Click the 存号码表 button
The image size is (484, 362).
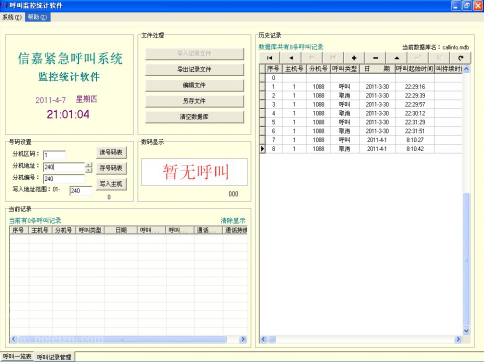point(111,168)
